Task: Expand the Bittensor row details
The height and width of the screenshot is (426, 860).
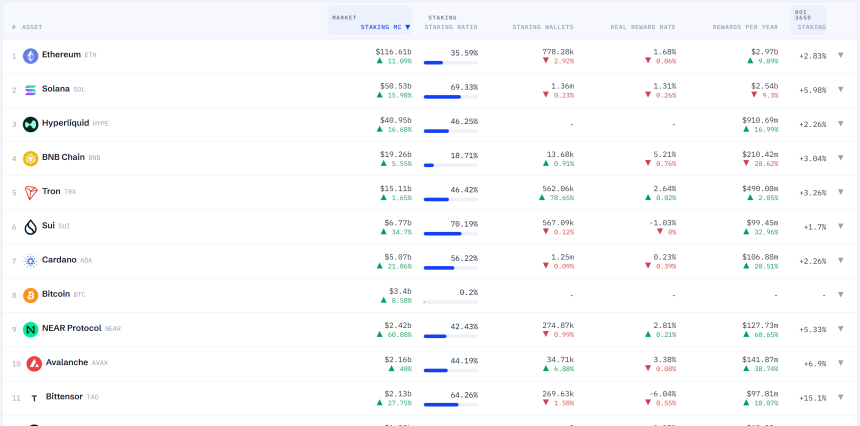Action: click(840, 397)
